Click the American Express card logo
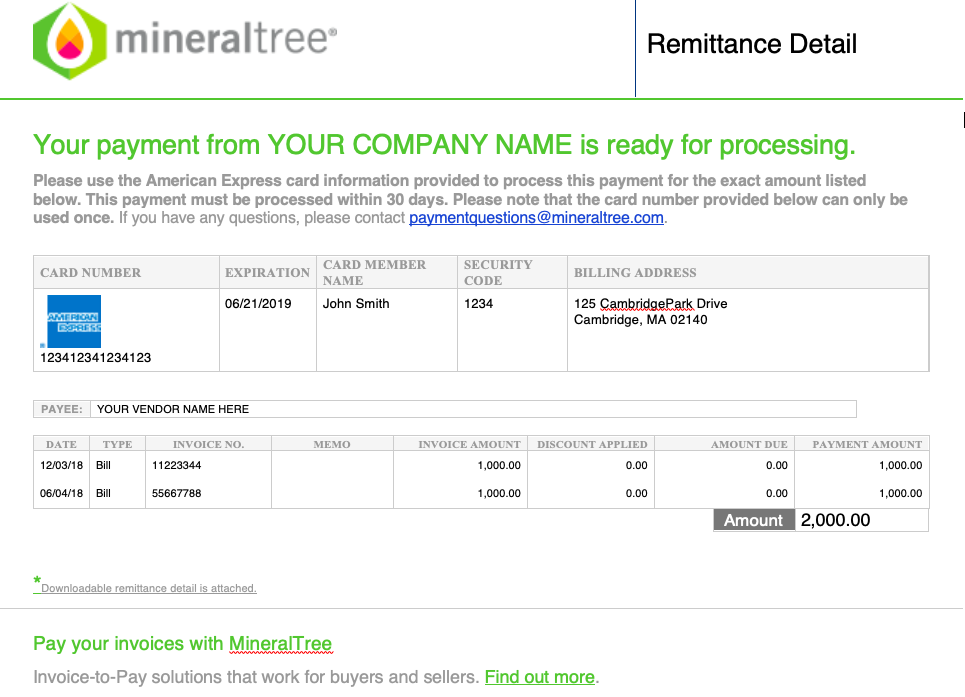 pyautogui.click(x=74, y=321)
